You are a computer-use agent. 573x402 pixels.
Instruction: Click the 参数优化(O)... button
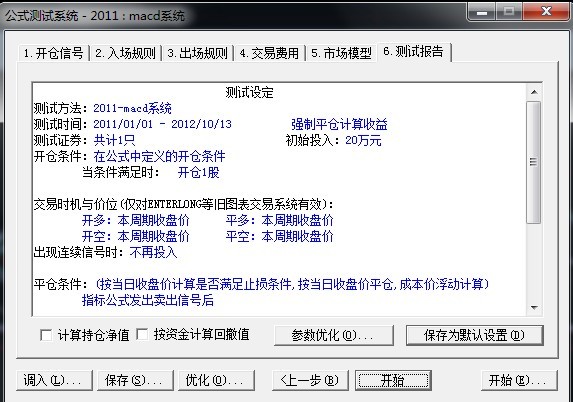[x=334, y=335]
